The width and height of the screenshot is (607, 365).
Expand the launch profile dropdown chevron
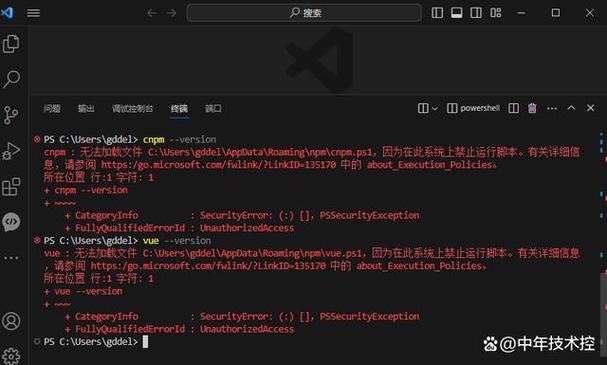click(x=435, y=108)
